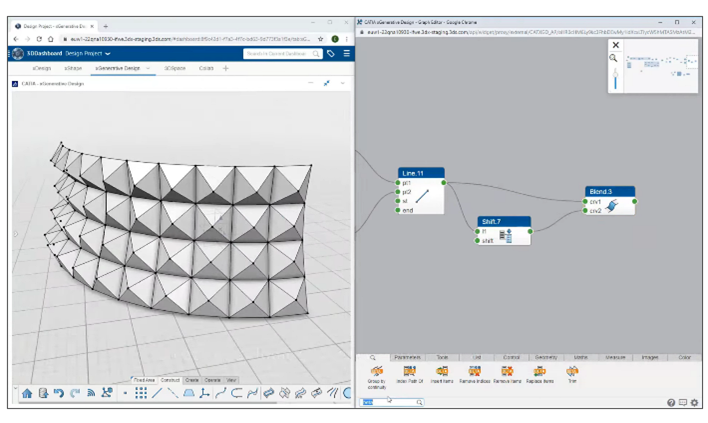
Task: Open the Control tab in Graph Editor
Action: tap(511, 357)
